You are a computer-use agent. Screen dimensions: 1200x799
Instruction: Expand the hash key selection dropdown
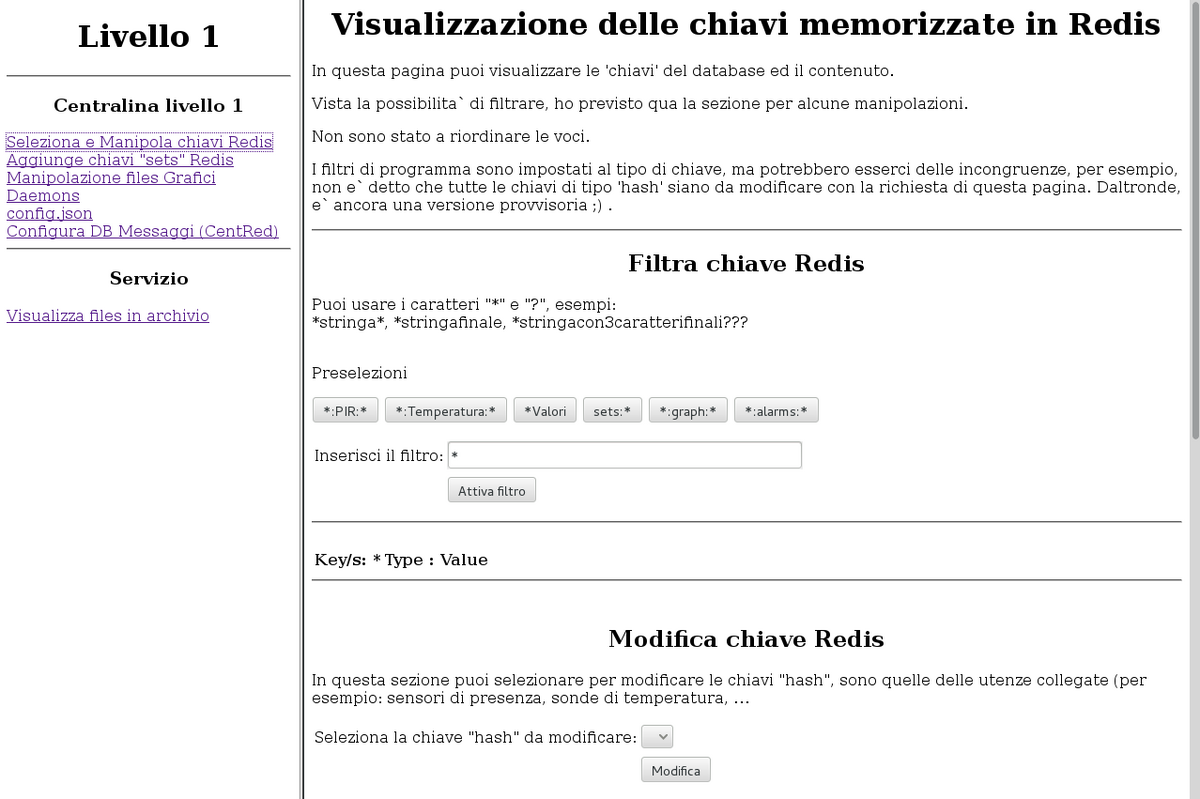(657, 737)
